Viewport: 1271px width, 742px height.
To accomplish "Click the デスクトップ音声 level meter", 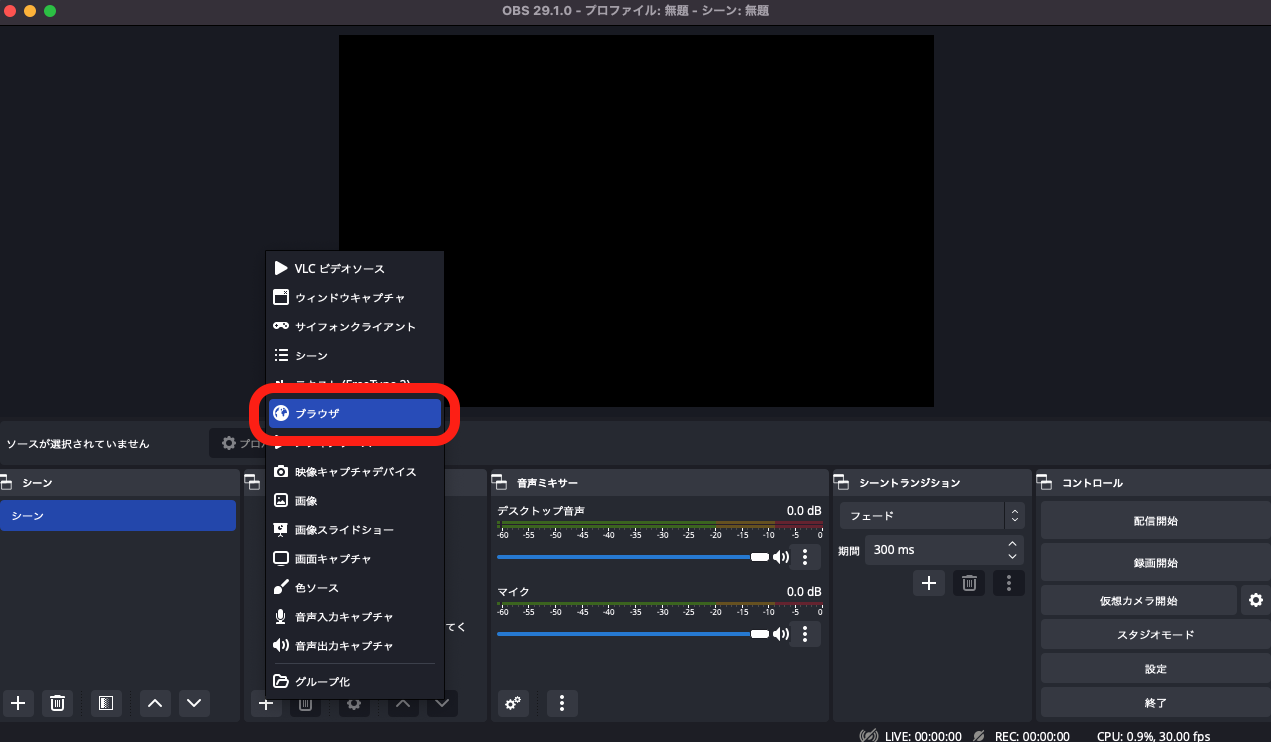I will (660, 524).
